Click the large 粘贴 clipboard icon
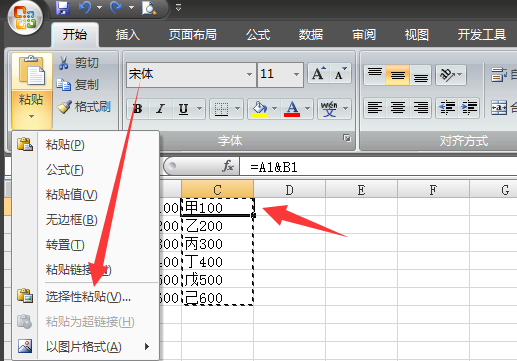 pyautogui.click(x=32, y=71)
